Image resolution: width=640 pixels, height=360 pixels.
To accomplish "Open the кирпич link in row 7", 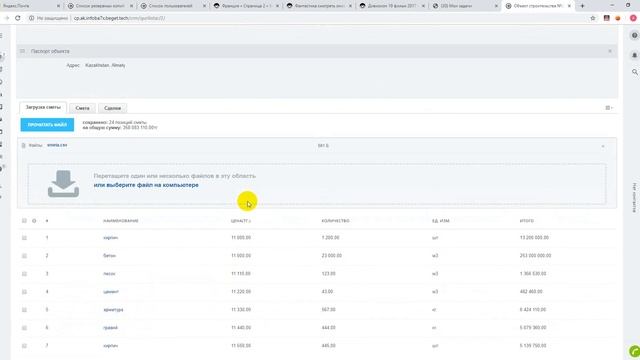I will pos(110,346).
